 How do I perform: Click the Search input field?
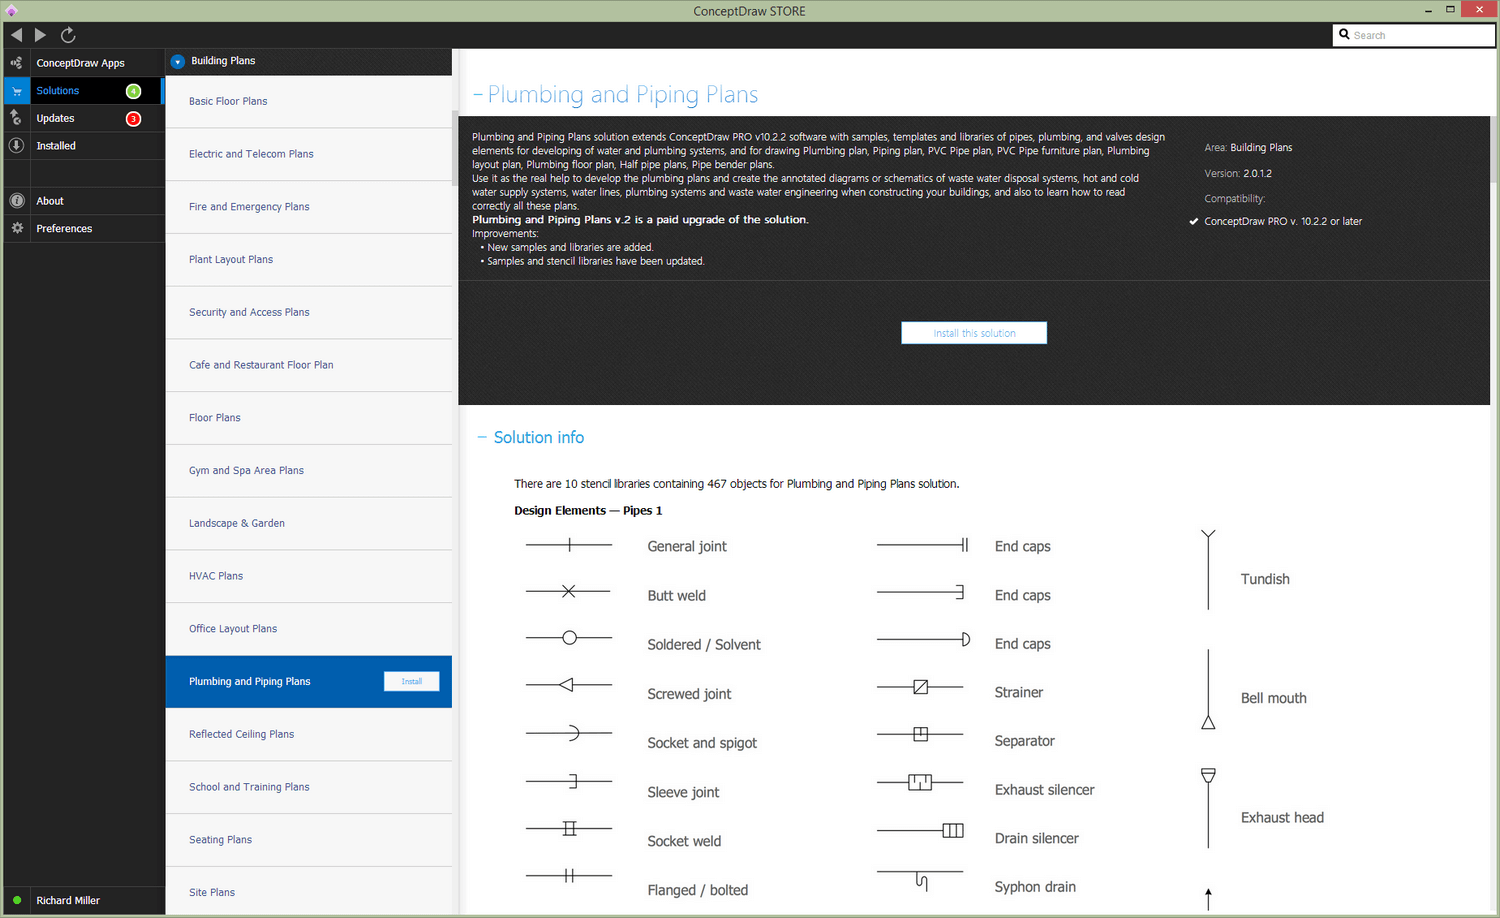click(1414, 35)
